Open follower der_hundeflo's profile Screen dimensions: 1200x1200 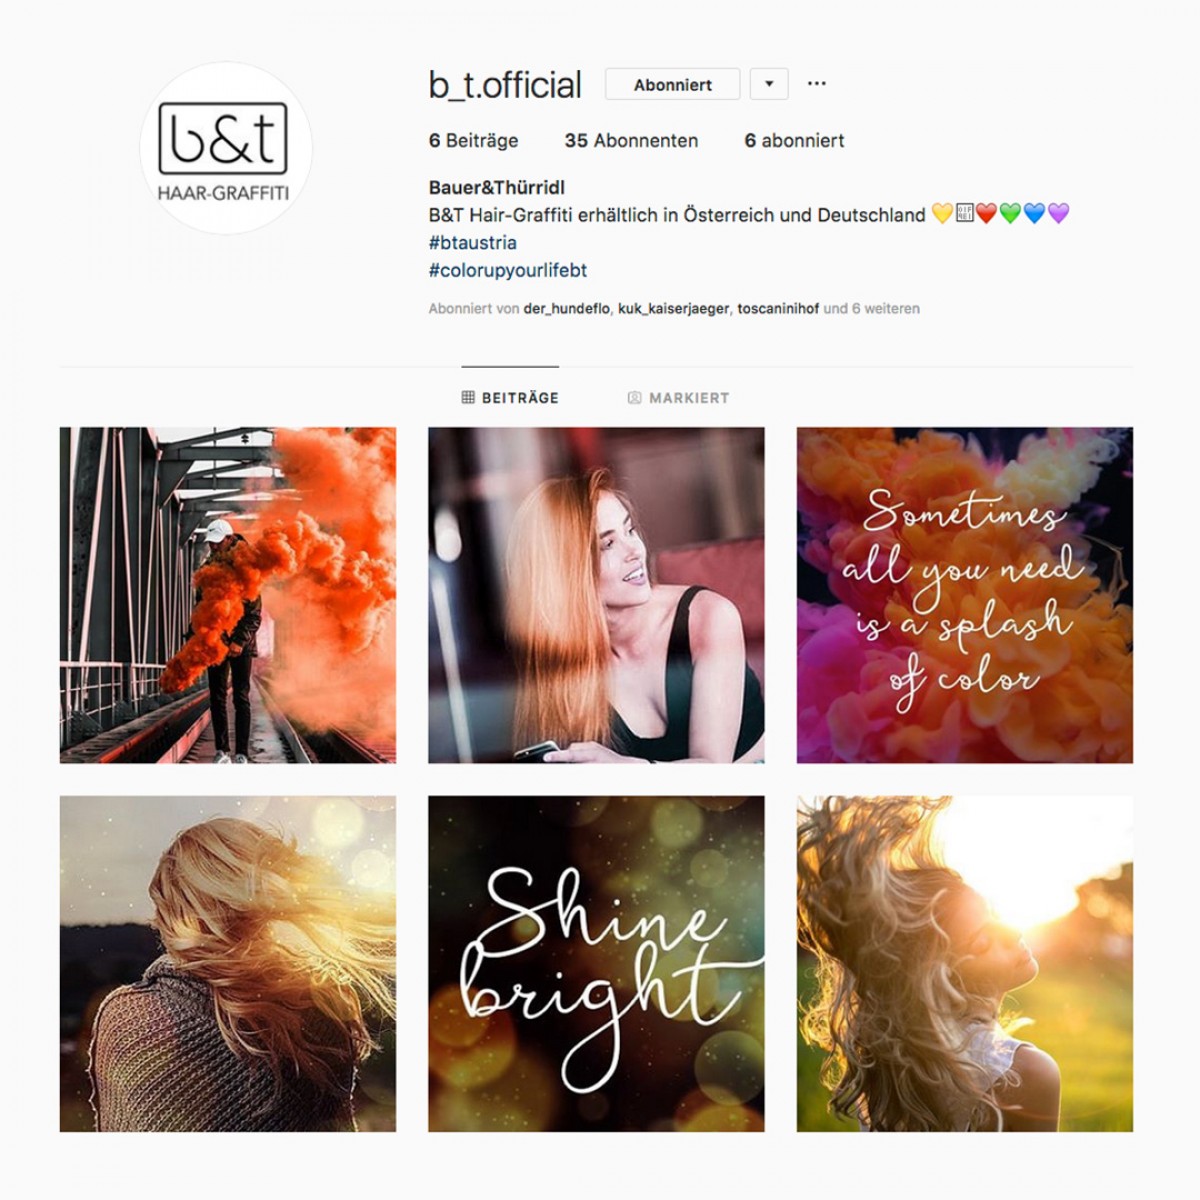566,309
